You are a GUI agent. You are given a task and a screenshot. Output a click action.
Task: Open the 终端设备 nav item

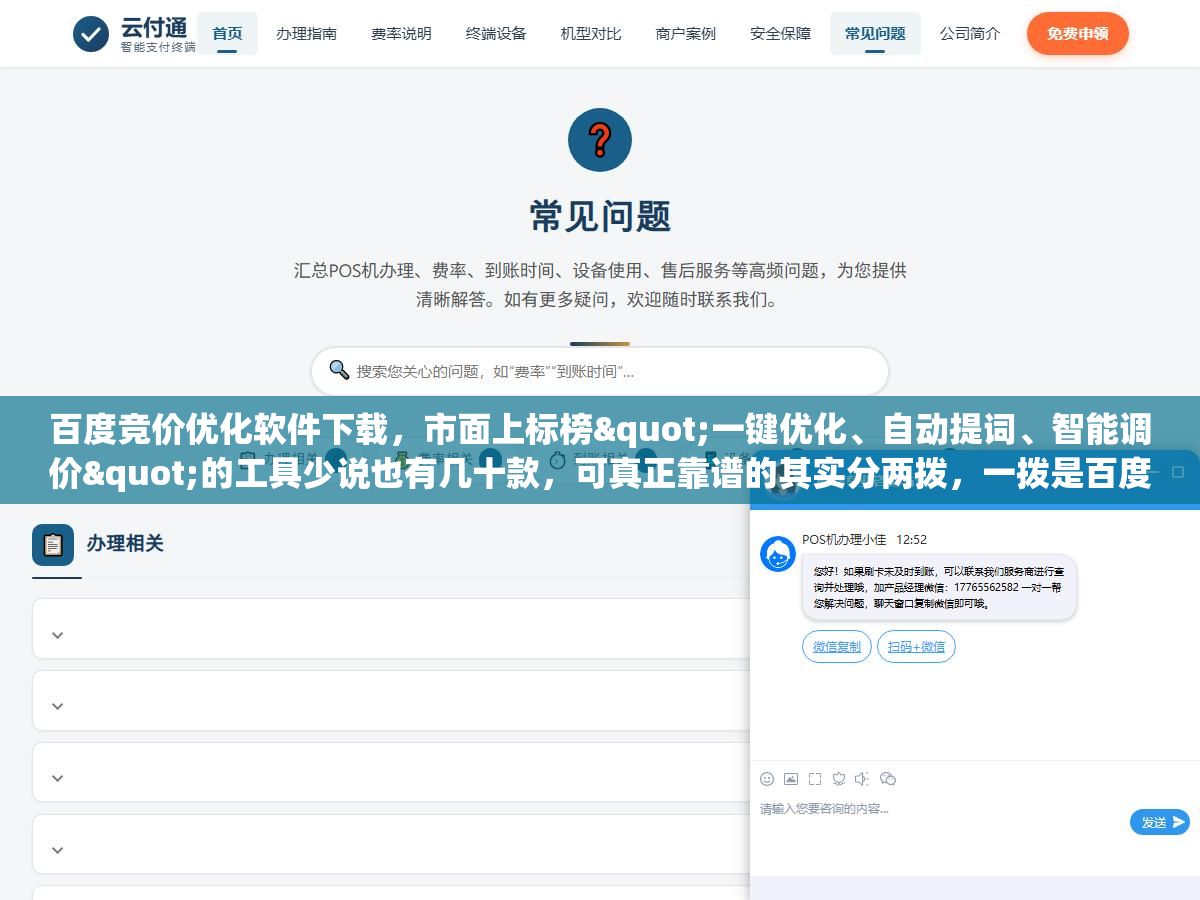tap(496, 34)
